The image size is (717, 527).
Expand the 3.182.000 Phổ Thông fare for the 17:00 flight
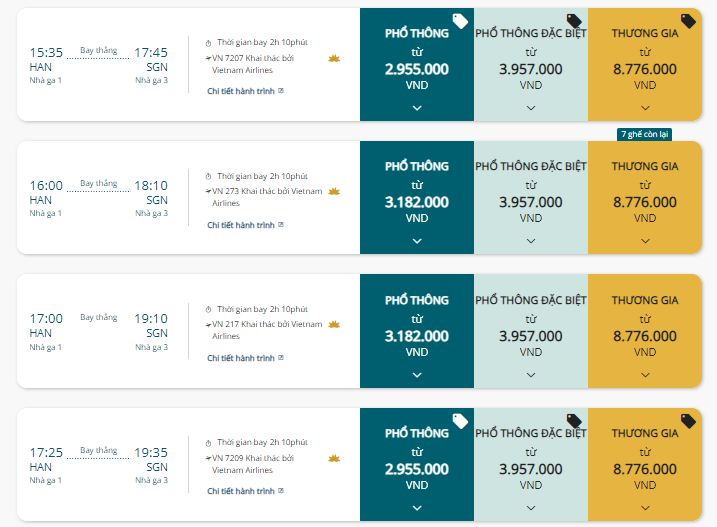tap(417, 375)
